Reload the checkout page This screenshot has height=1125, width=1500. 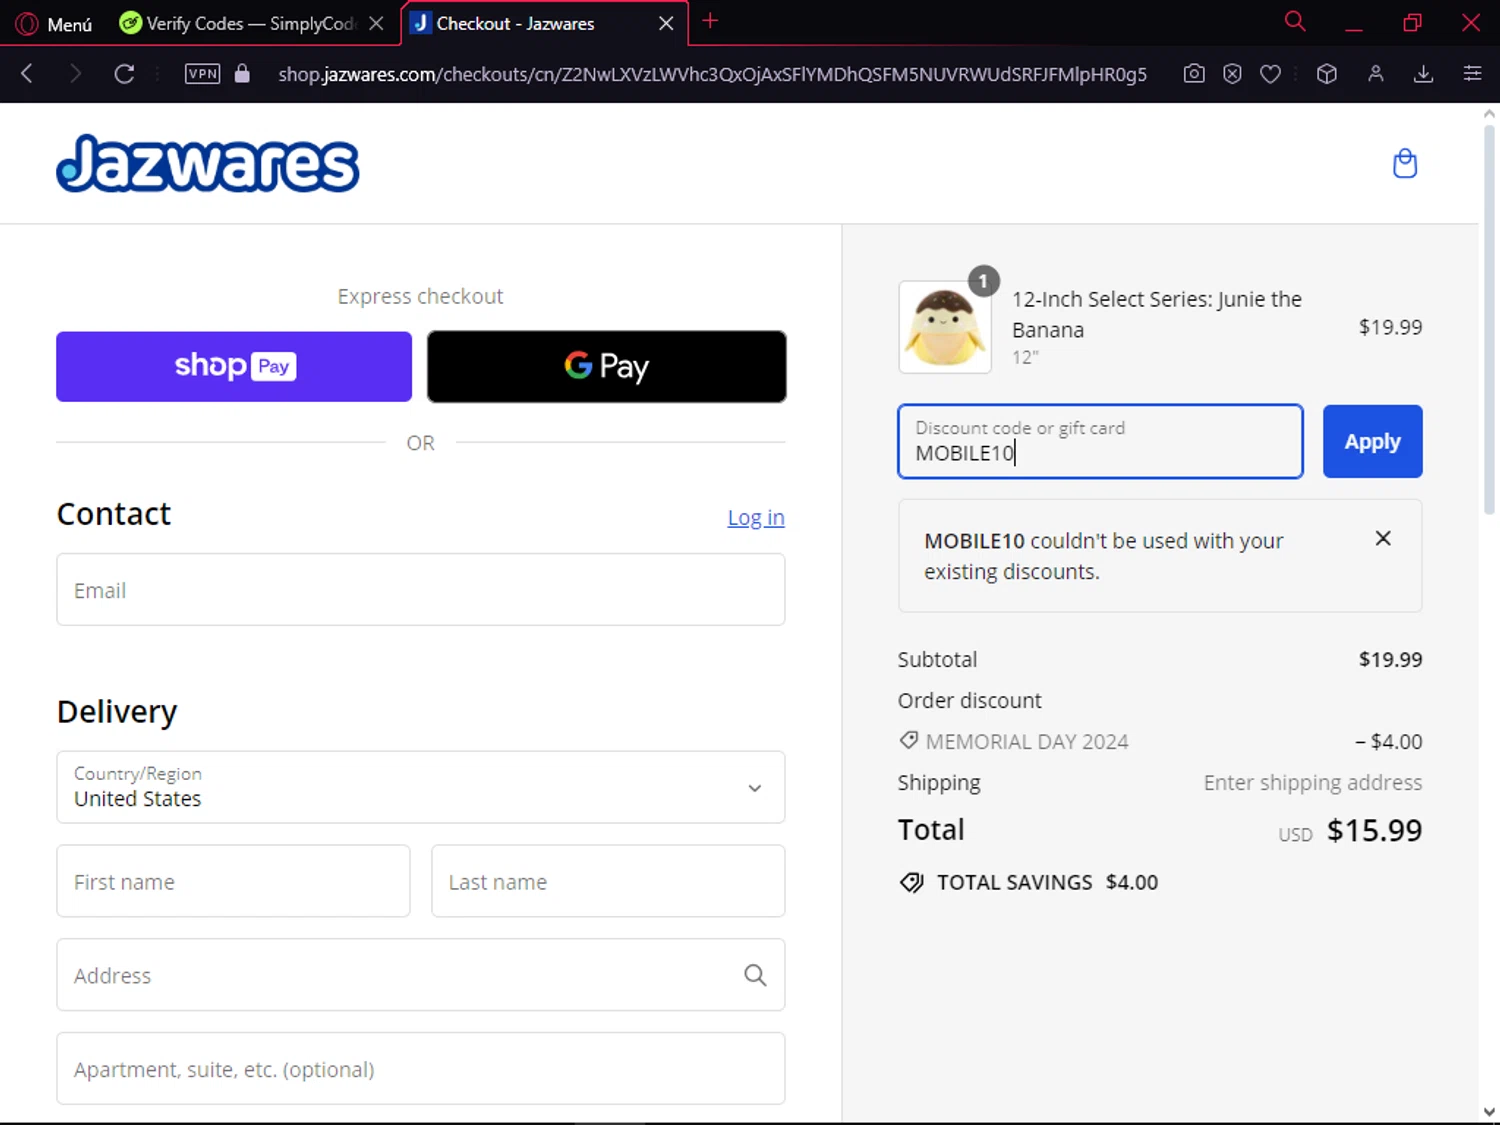[124, 73]
